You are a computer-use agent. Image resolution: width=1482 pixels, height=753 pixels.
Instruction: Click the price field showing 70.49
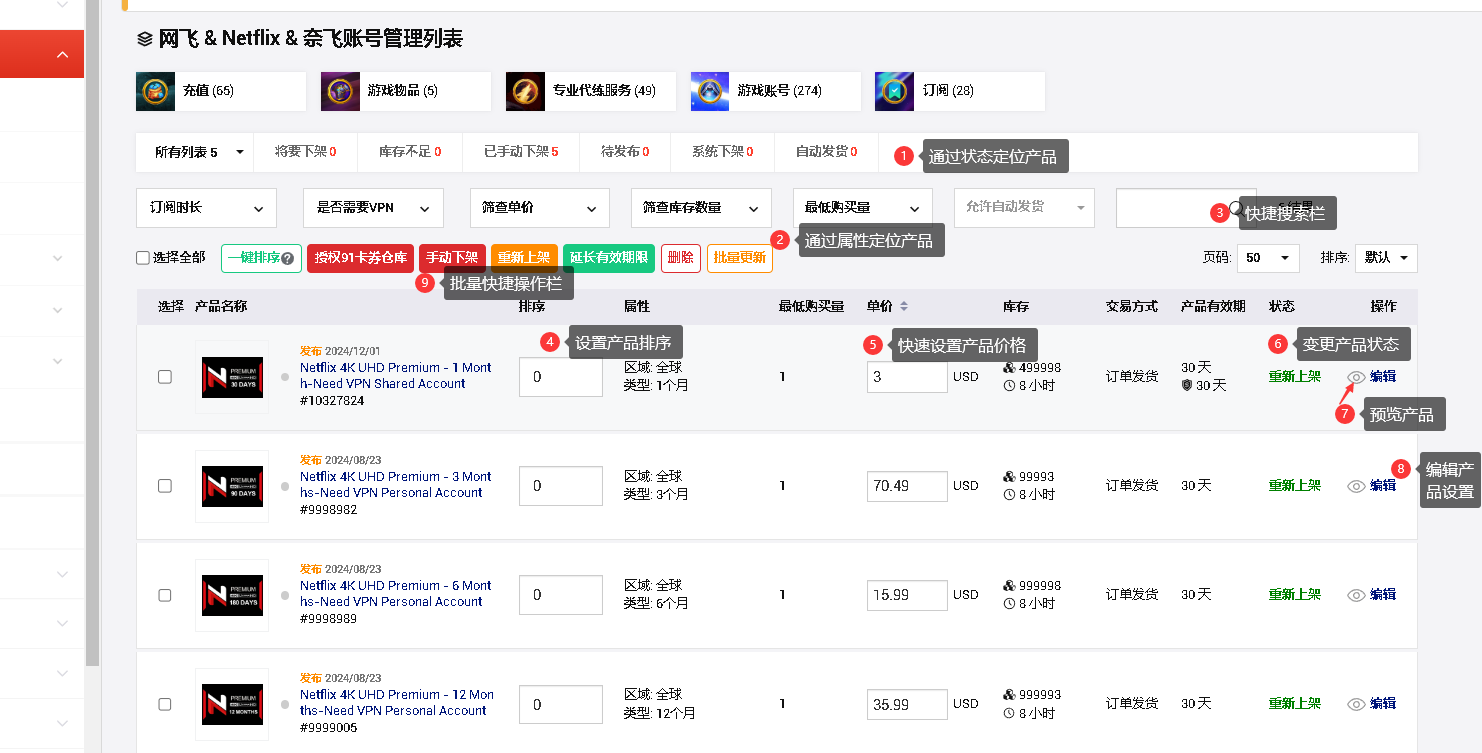point(906,486)
